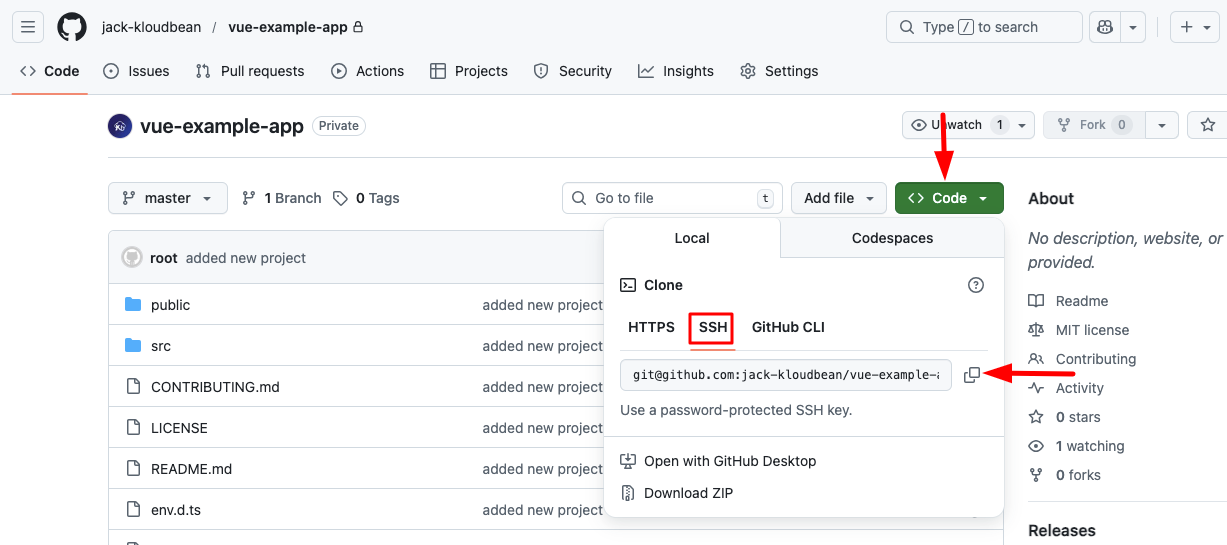Click the Fork button
The image size is (1227, 545).
point(1094,125)
